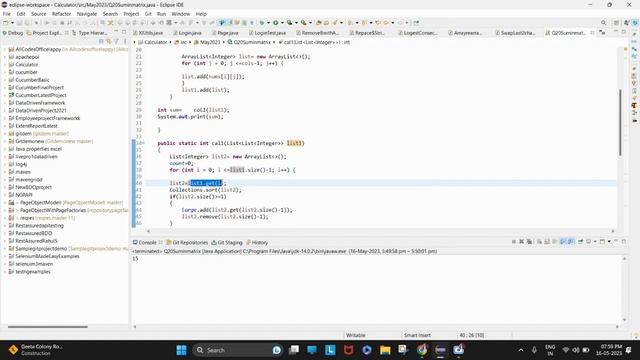
Task: Switch to the Debug view tab
Action: 13,33
